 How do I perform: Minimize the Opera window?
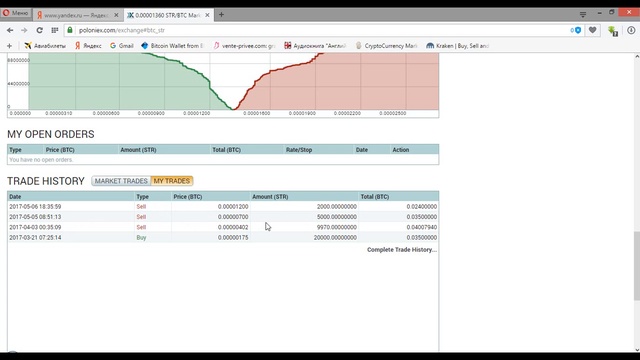(599, 13)
